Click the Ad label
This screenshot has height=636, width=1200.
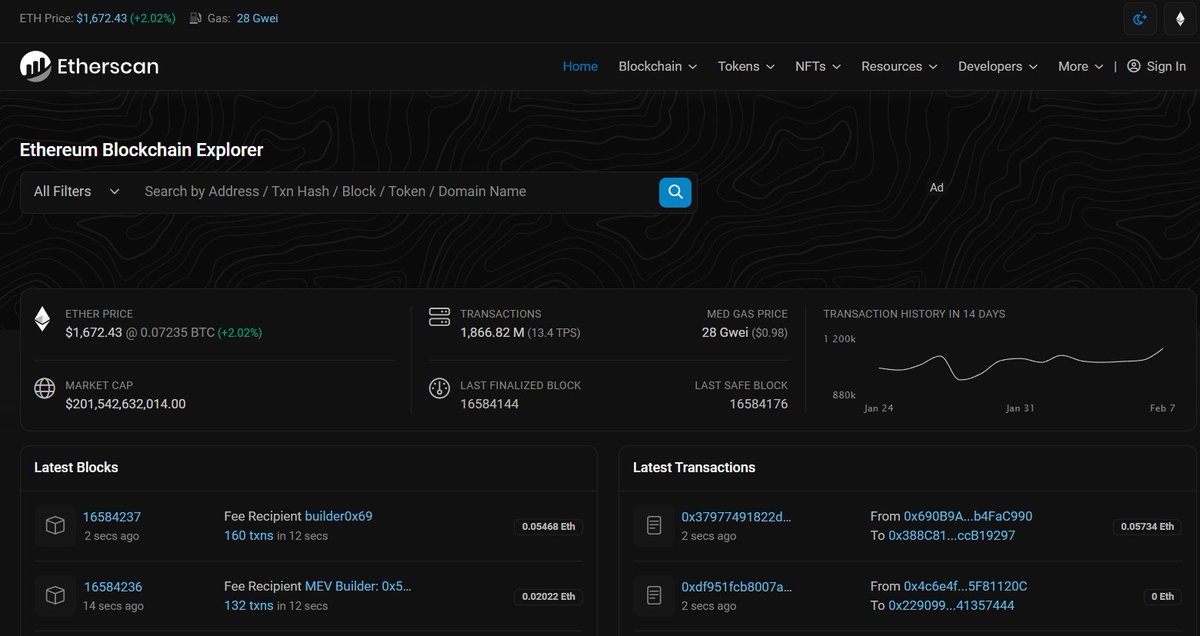pyautogui.click(x=937, y=188)
